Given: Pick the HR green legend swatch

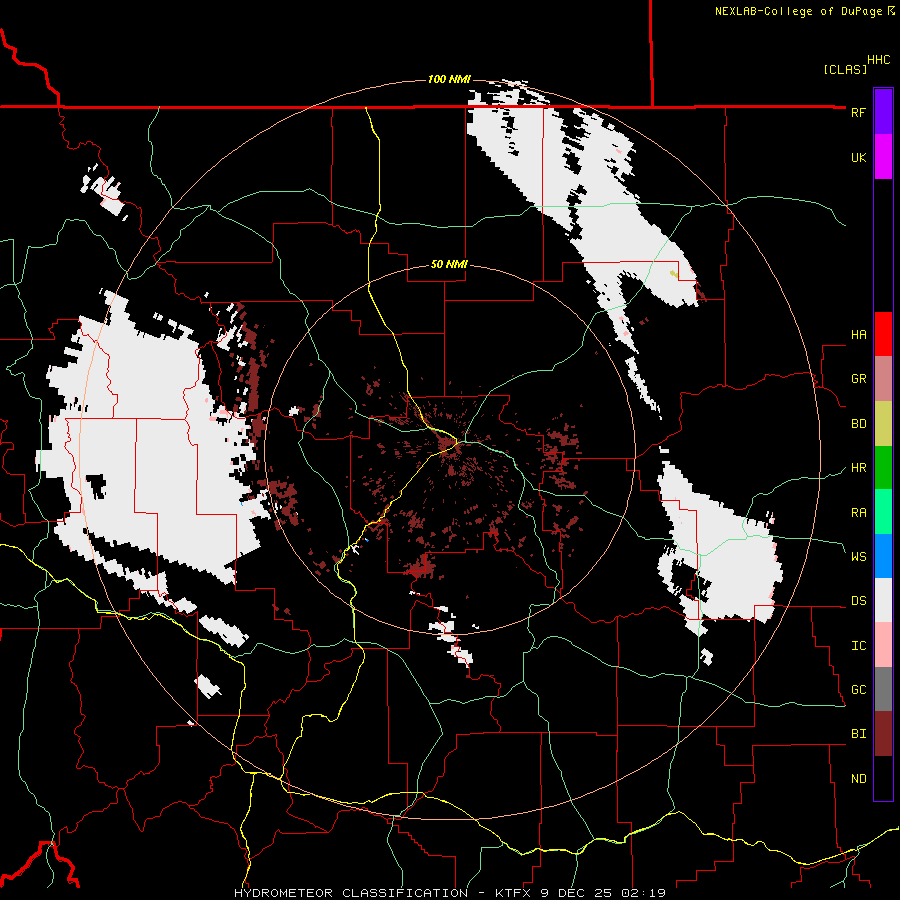Looking at the screenshot, I should point(883,468).
